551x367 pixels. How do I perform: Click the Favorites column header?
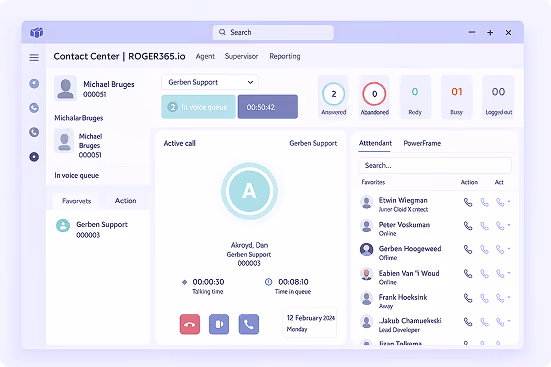pyautogui.click(x=373, y=182)
